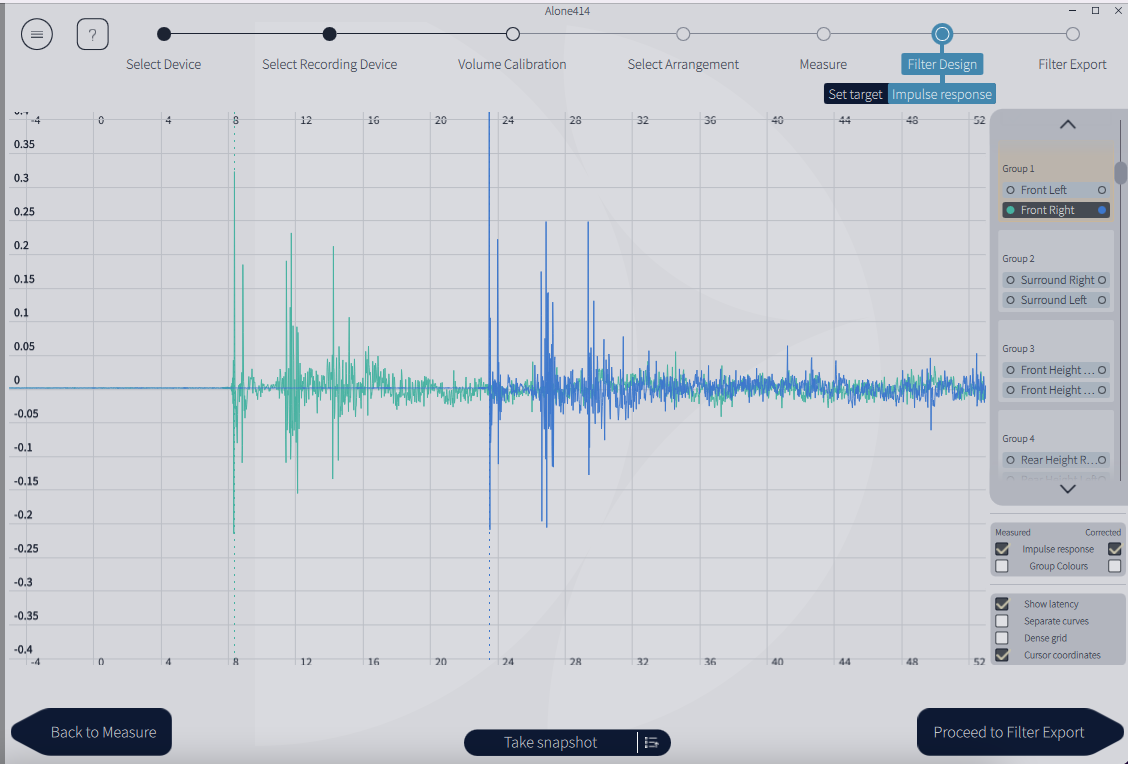Expand downward with the channel list down chevron
Viewport: 1128px width, 764px height.
(x=1068, y=489)
